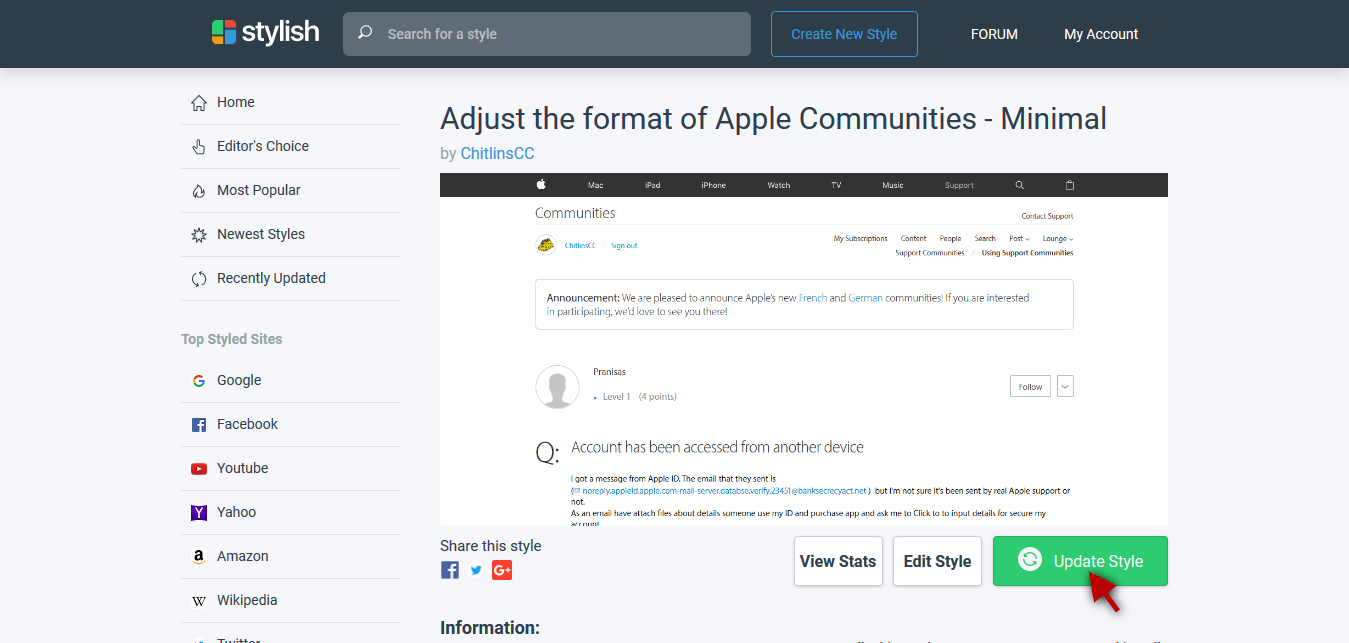Open Home via its house icon

coord(199,102)
